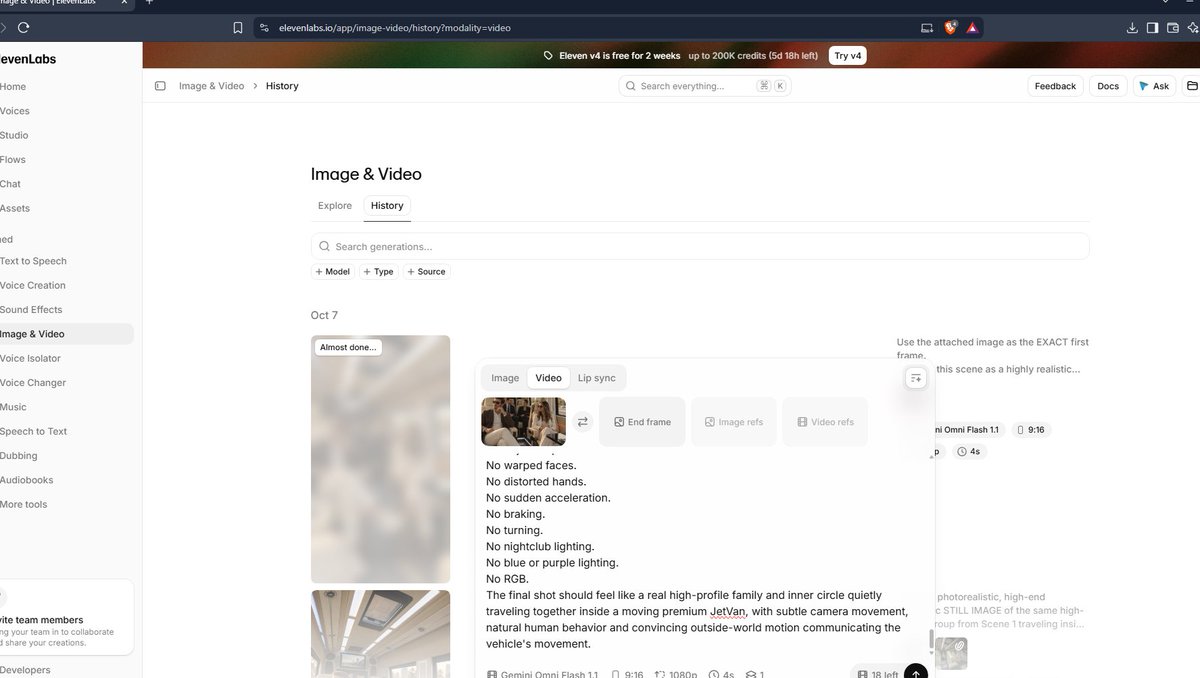Add an End frame
This screenshot has height=678, width=1200.
click(x=642, y=422)
